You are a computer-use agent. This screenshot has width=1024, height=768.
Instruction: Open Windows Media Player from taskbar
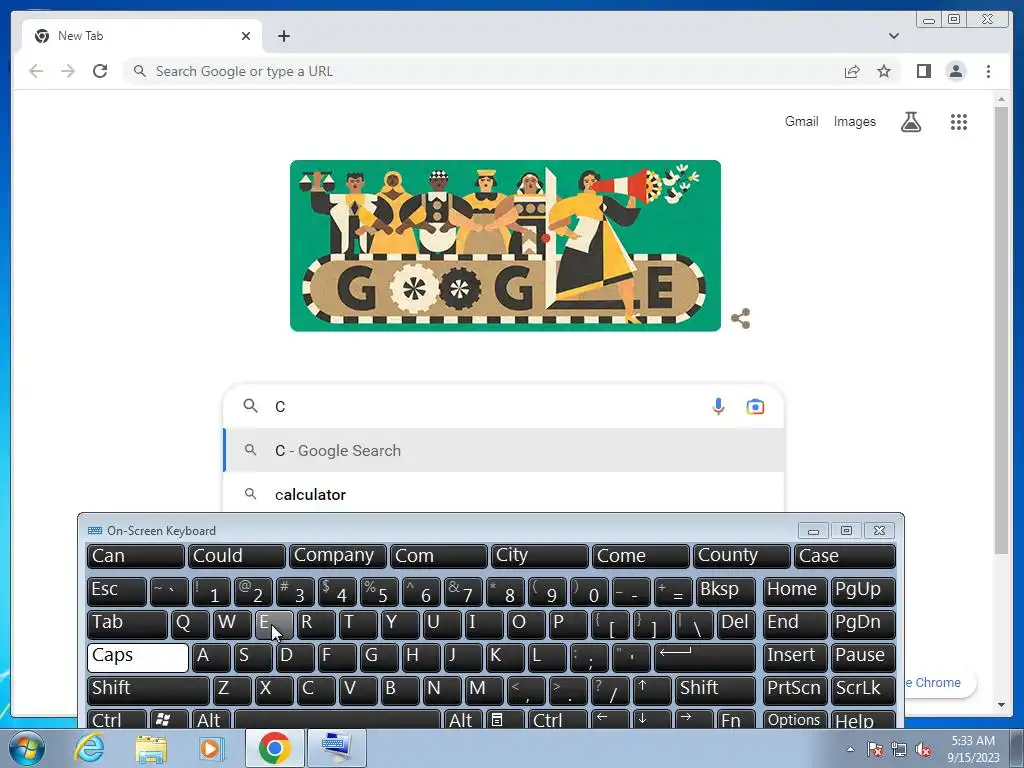click(x=212, y=748)
